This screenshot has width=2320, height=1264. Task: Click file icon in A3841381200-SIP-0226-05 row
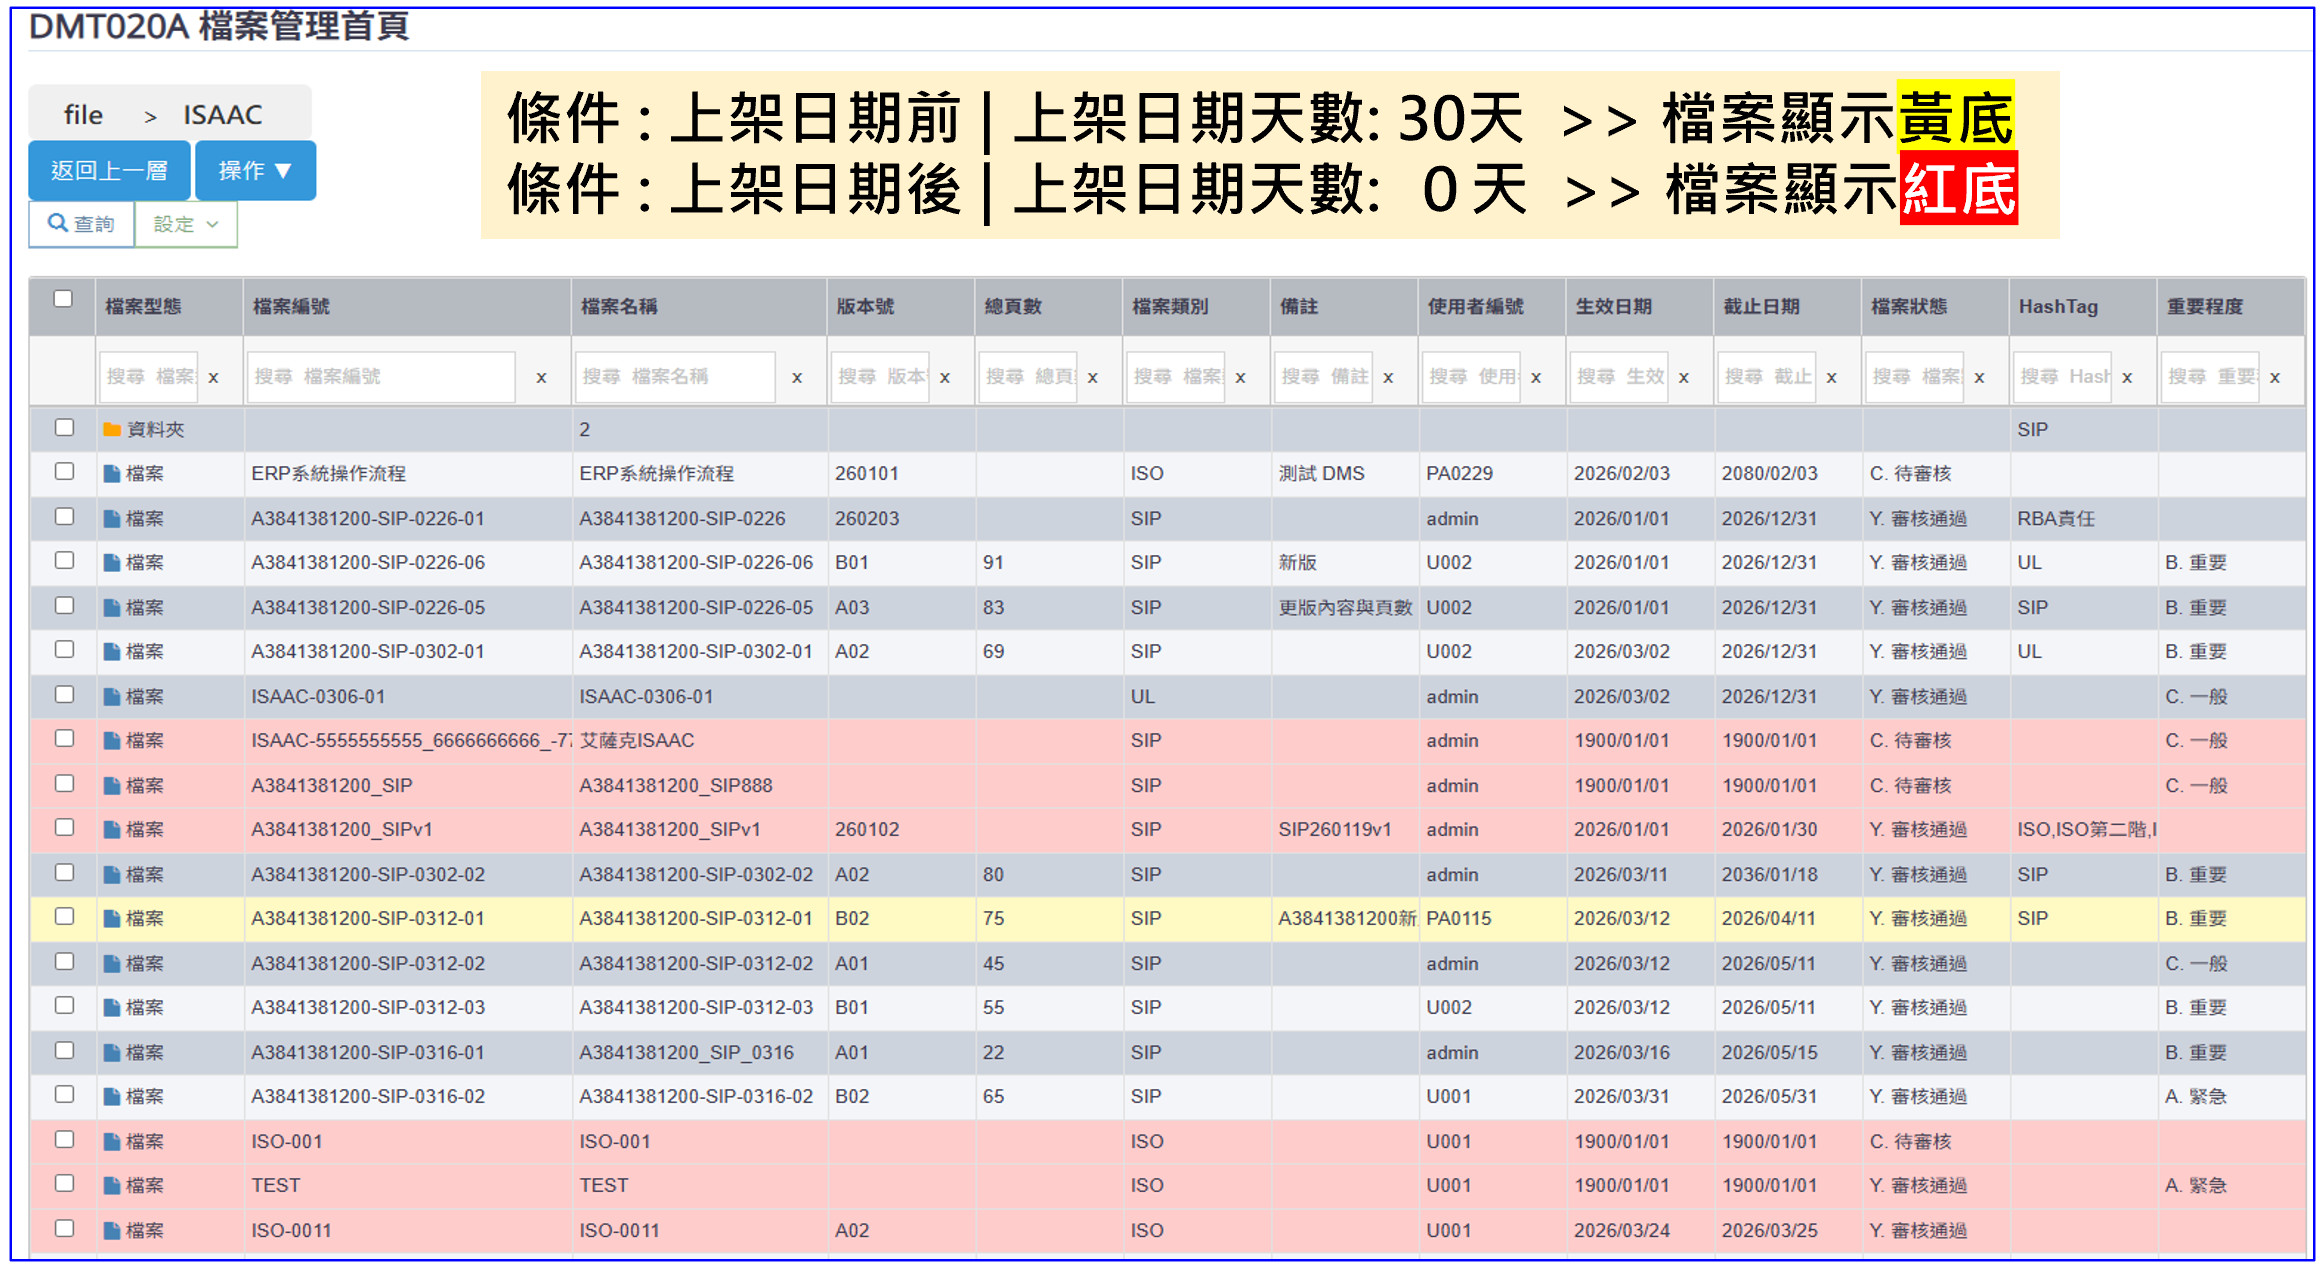coord(112,608)
